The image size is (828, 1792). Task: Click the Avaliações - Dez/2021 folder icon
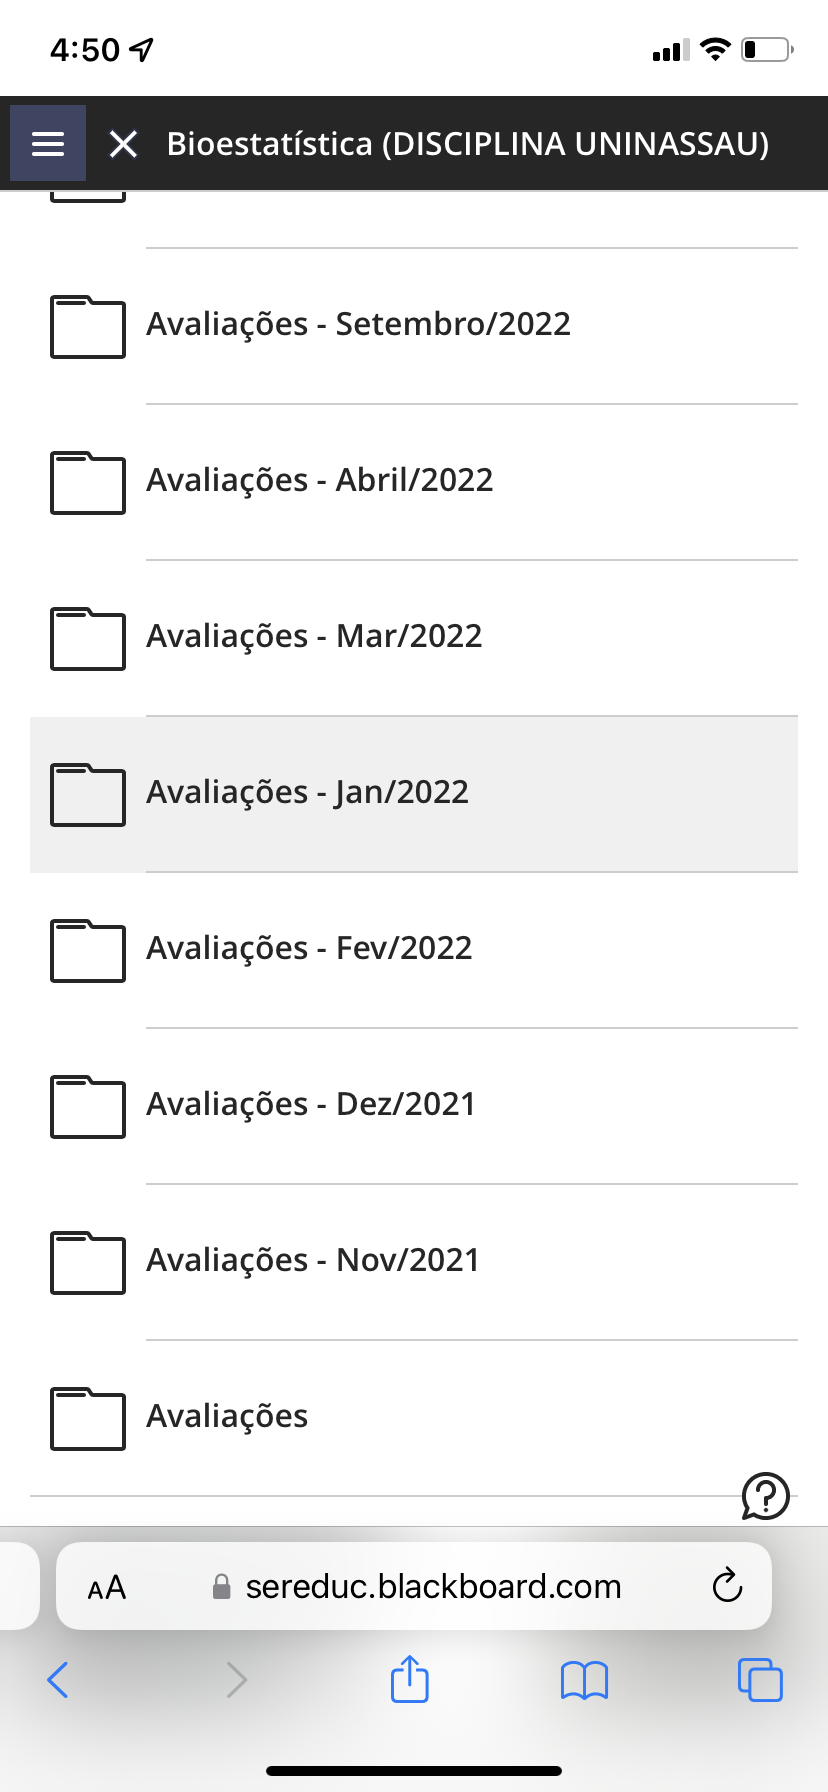[88, 1107]
